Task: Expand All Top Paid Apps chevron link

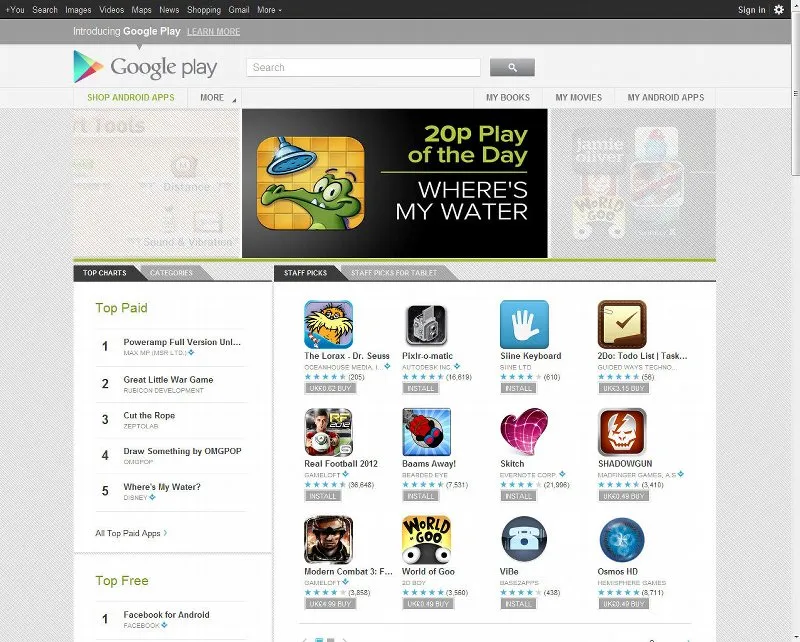Action: click(131, 533)
